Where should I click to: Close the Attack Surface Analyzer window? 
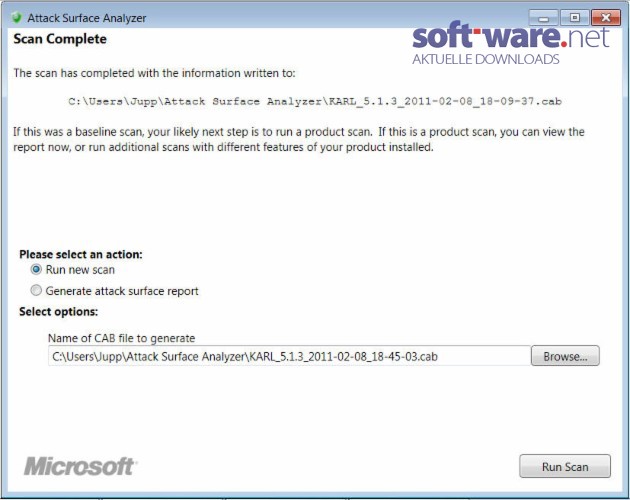pos(606,18)
